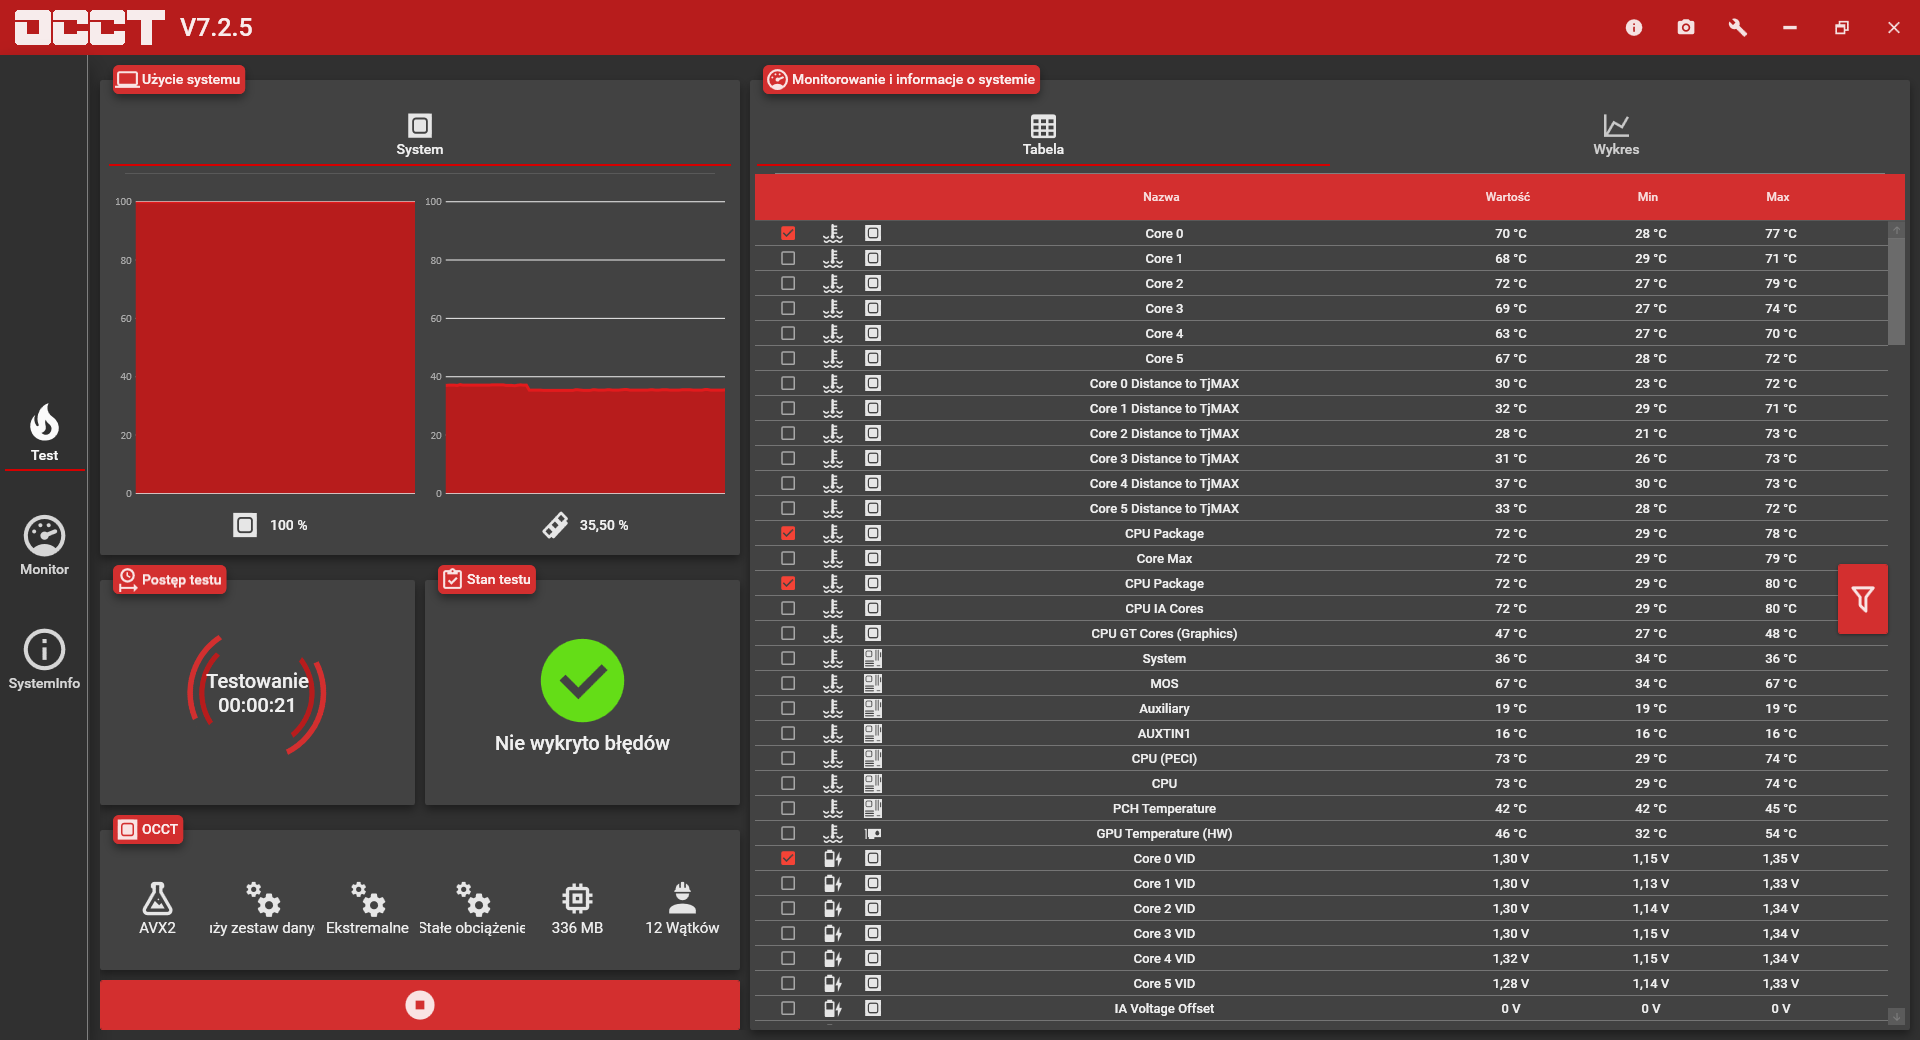Click the CPU usage icon beside 100 %
Image resolution: width=1920 pixels, height=1040 pixels.
coord(245,525)
